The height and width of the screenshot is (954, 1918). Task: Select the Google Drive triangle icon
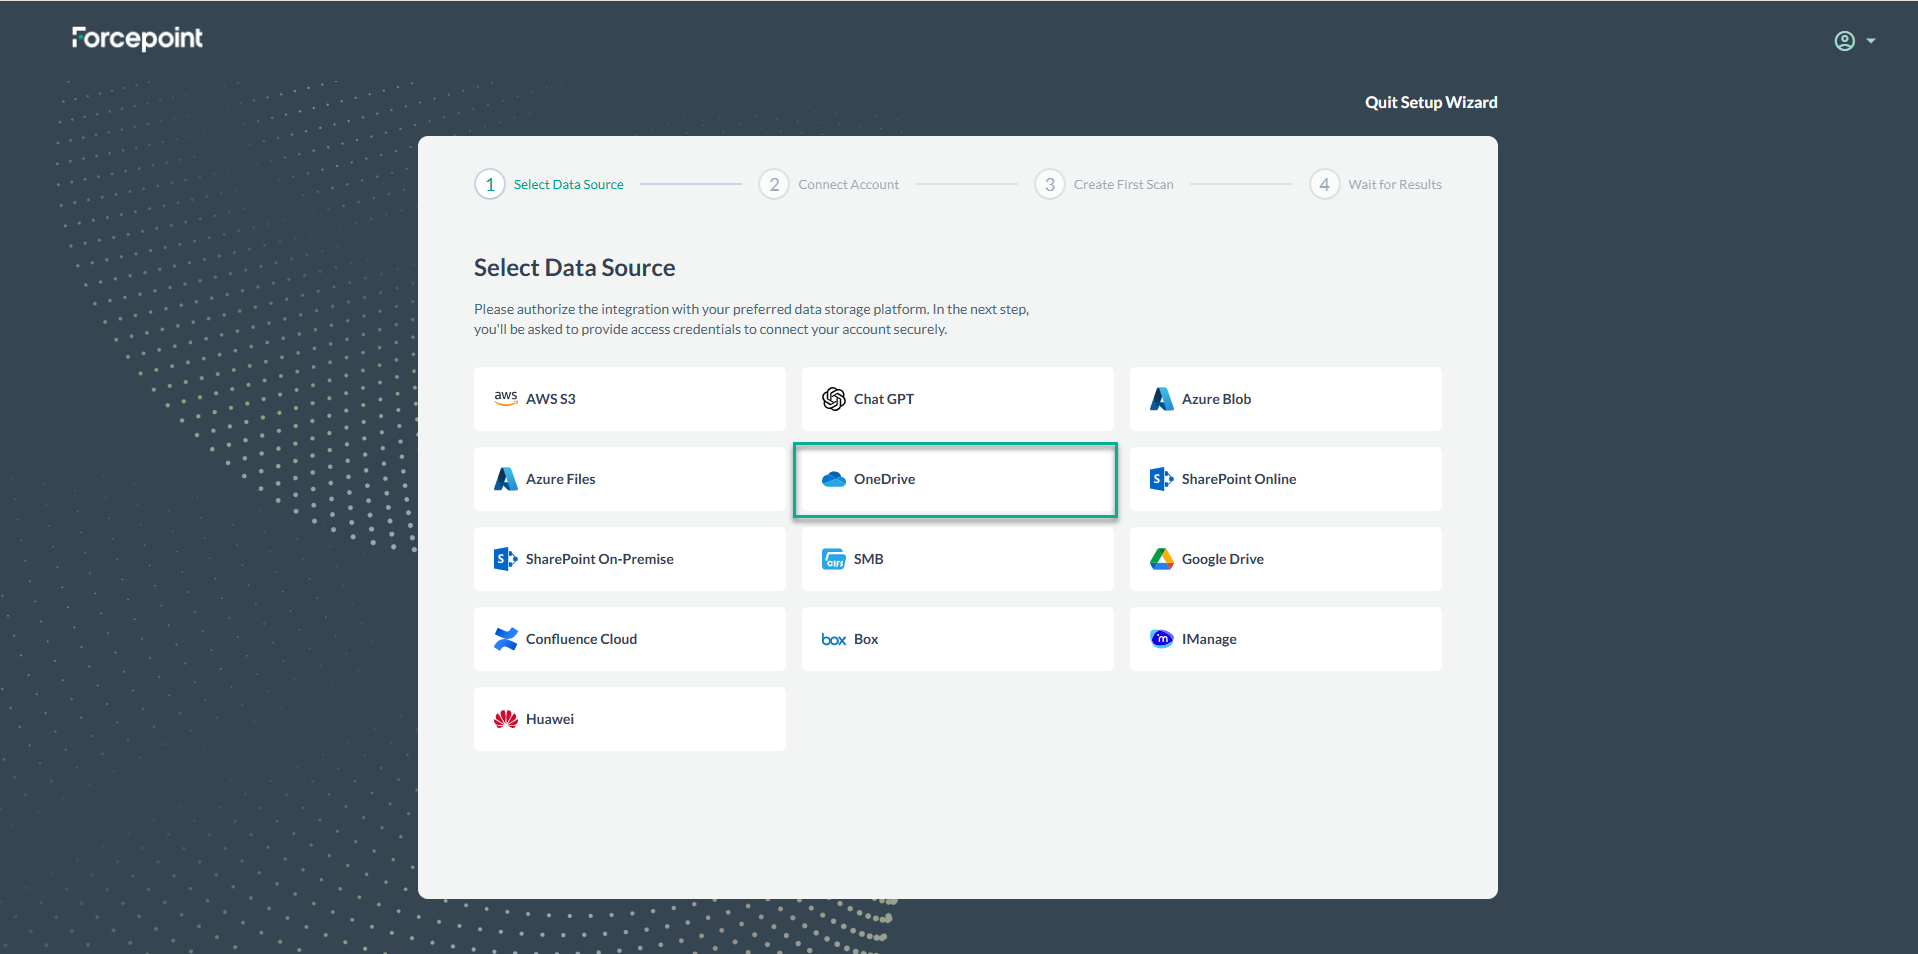[1161, 559]
